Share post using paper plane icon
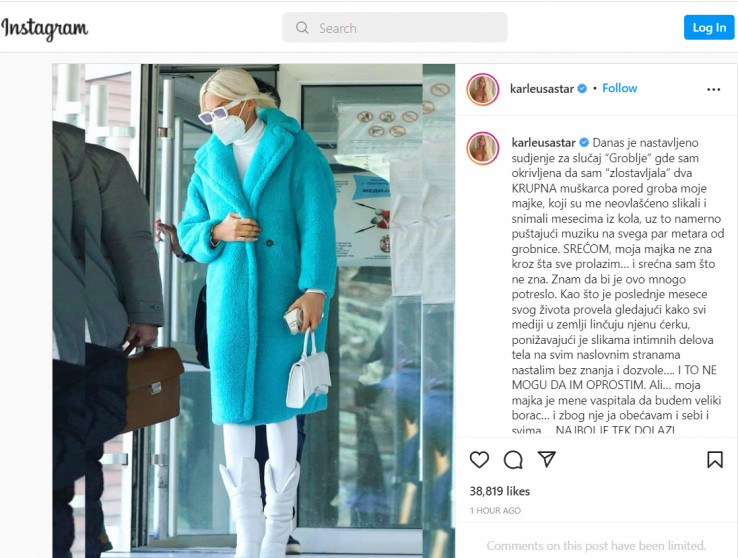 tap(546, 459)
